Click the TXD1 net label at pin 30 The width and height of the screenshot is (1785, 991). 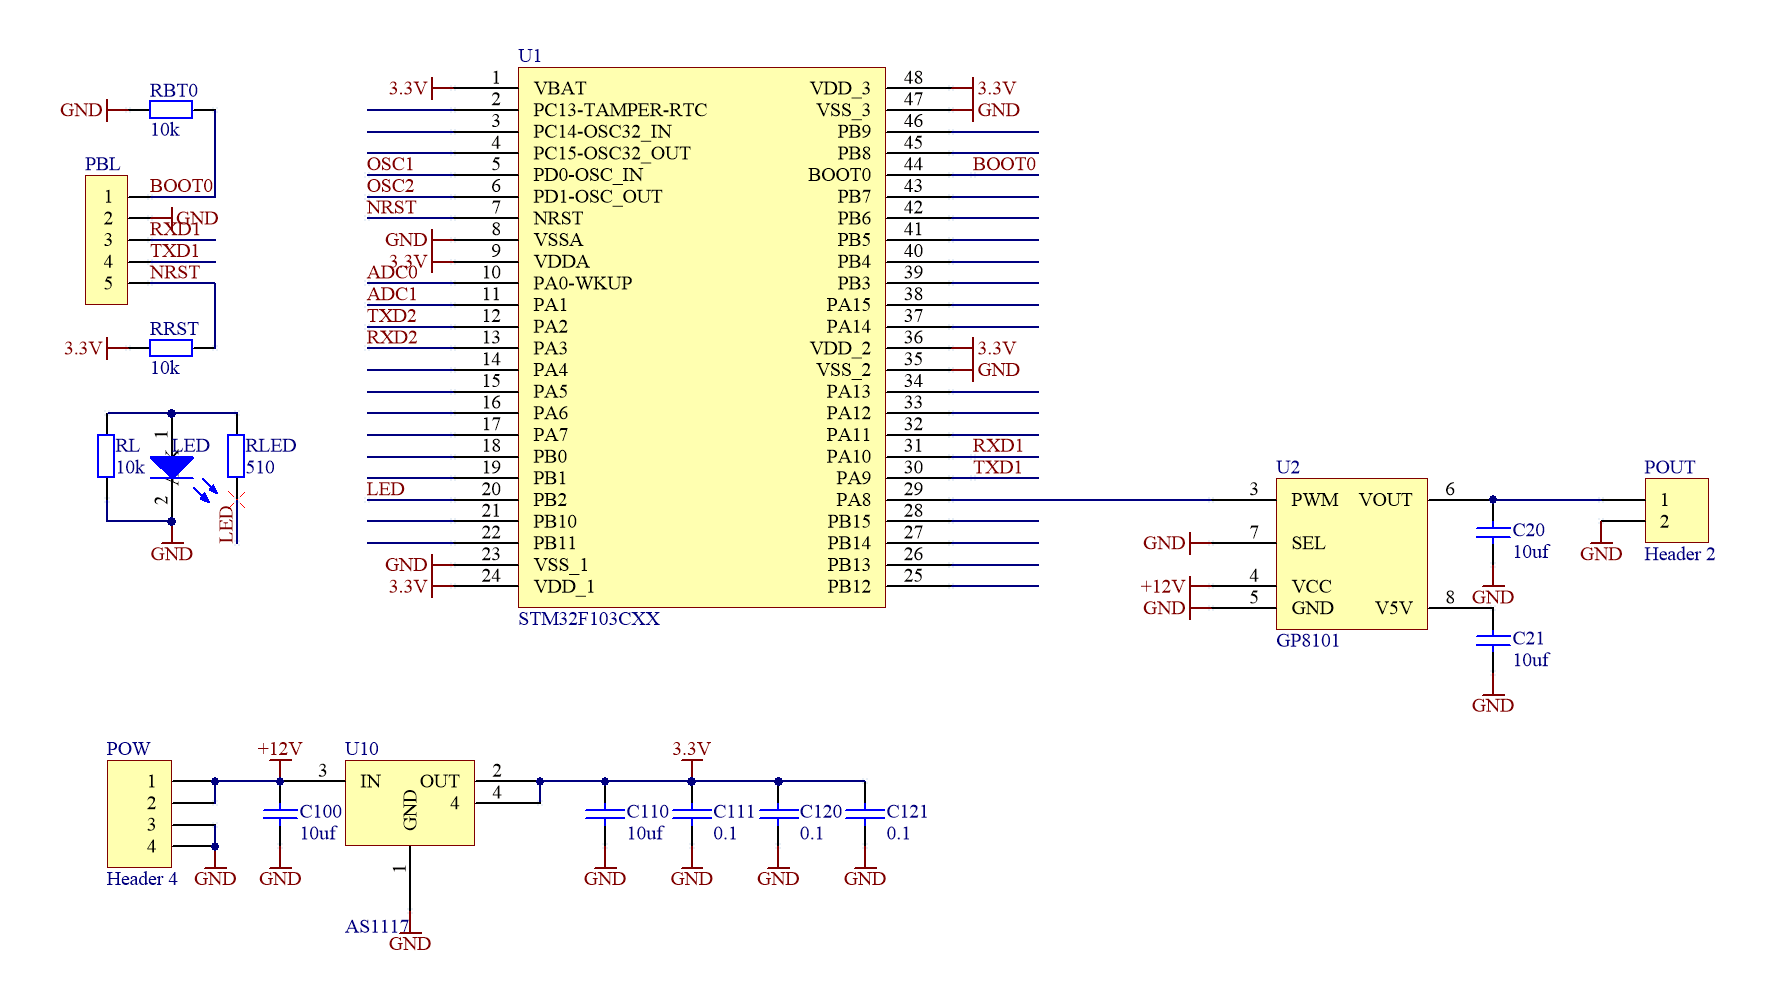(x=998, y=467)
